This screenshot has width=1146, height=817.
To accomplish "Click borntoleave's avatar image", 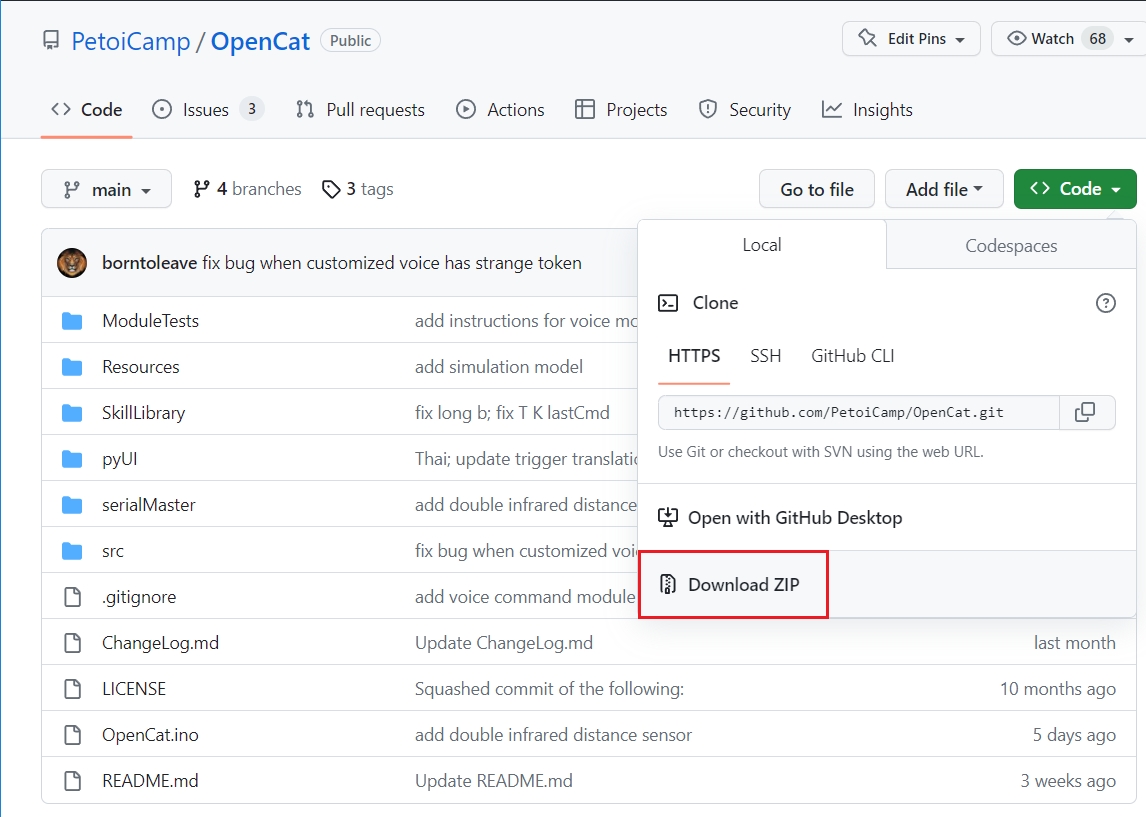I will click(x=72, y=263).
